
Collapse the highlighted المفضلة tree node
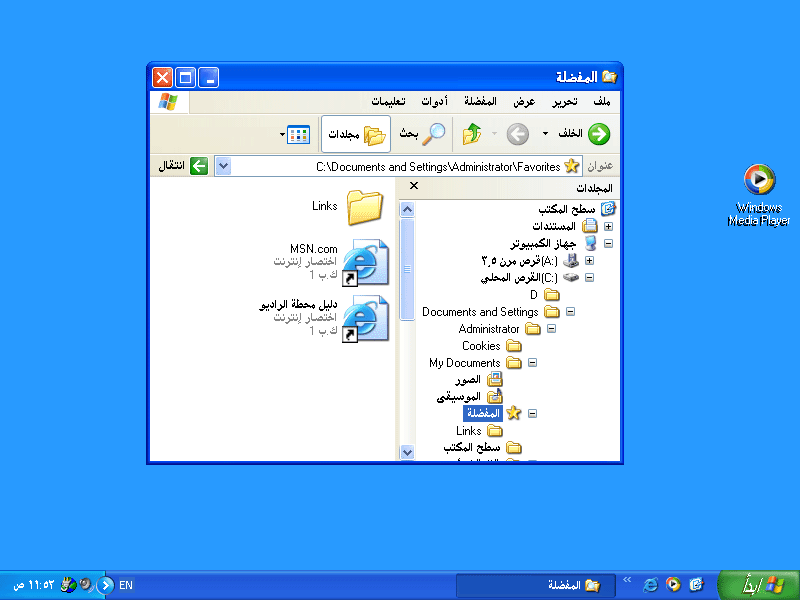533,414
